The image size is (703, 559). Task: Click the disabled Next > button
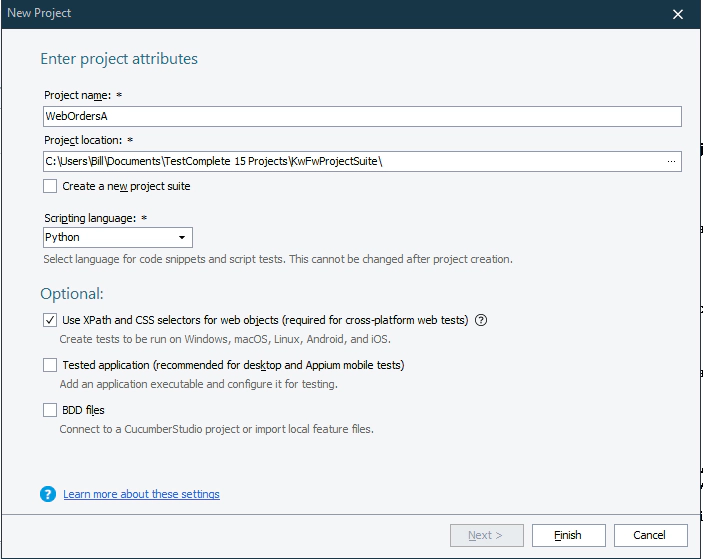pos(485,535)
